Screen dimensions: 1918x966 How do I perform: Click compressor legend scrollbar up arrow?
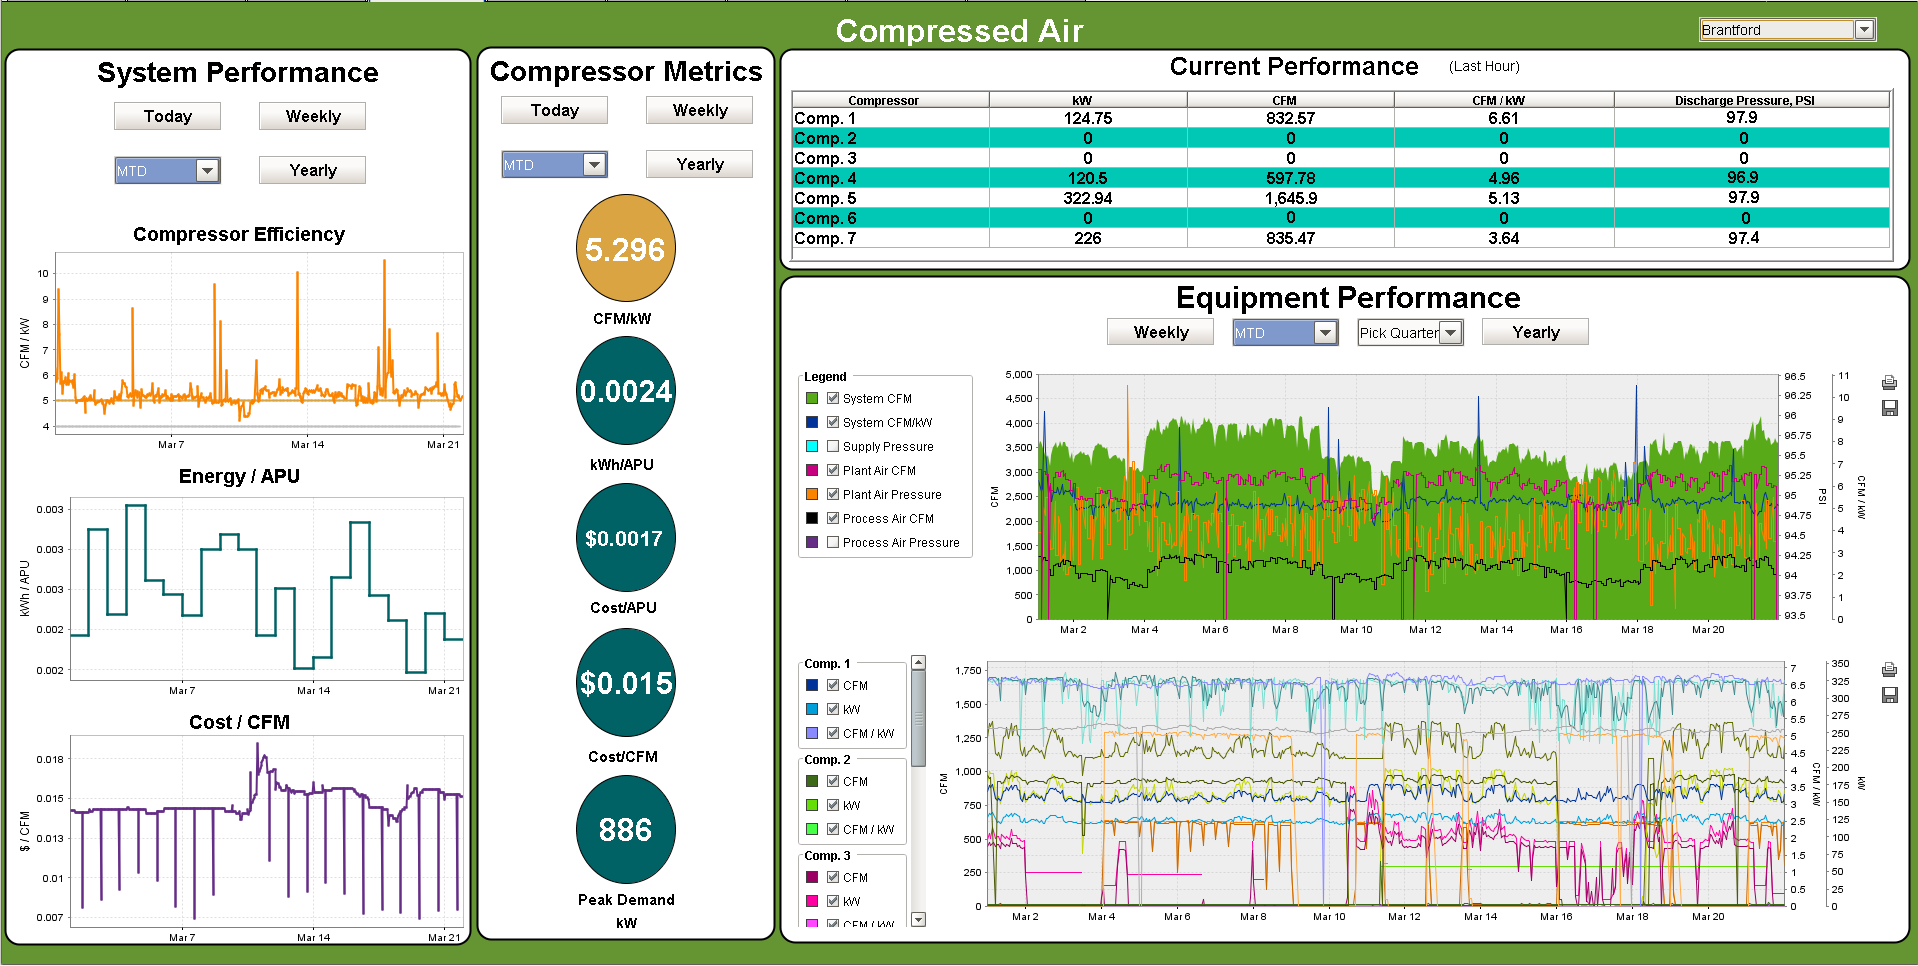(x=919, y=663)
